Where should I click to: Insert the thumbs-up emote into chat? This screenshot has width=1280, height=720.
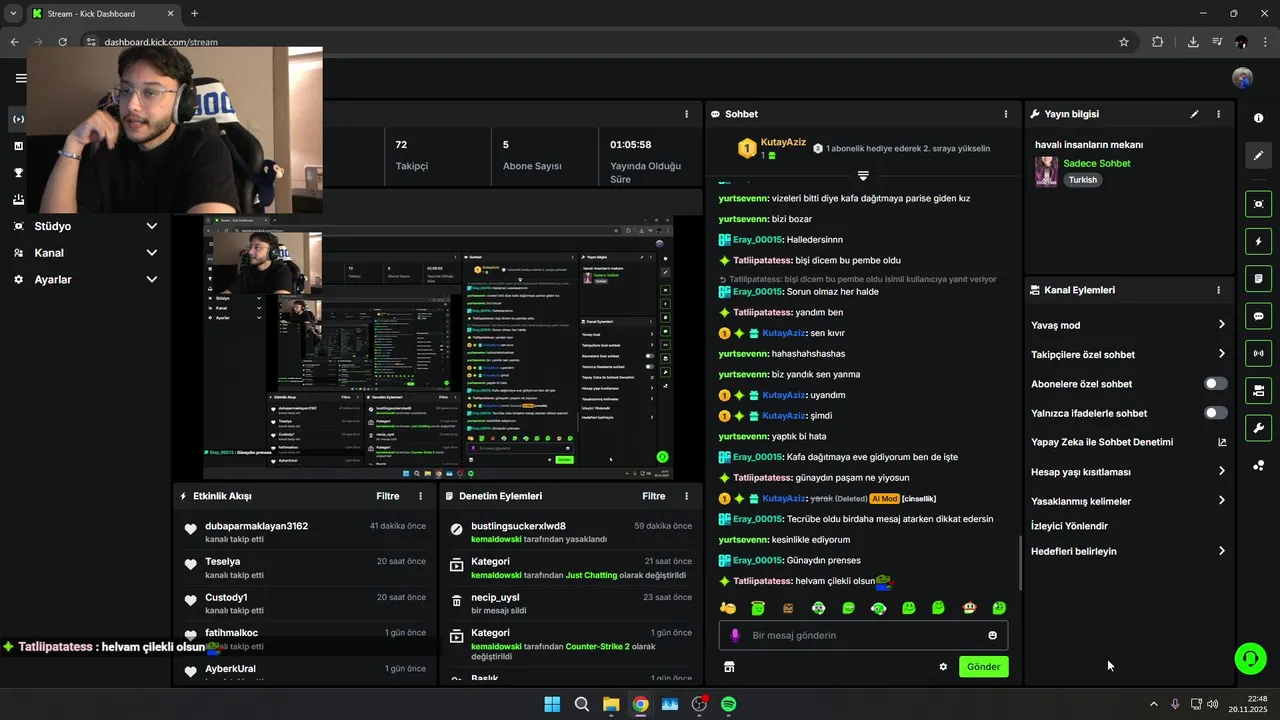(728, 607)
